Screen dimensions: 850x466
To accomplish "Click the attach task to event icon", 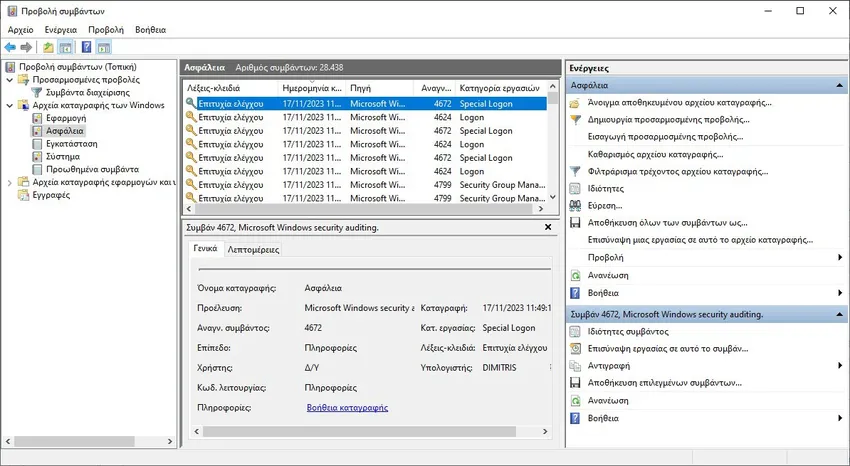I will (575, 349).
